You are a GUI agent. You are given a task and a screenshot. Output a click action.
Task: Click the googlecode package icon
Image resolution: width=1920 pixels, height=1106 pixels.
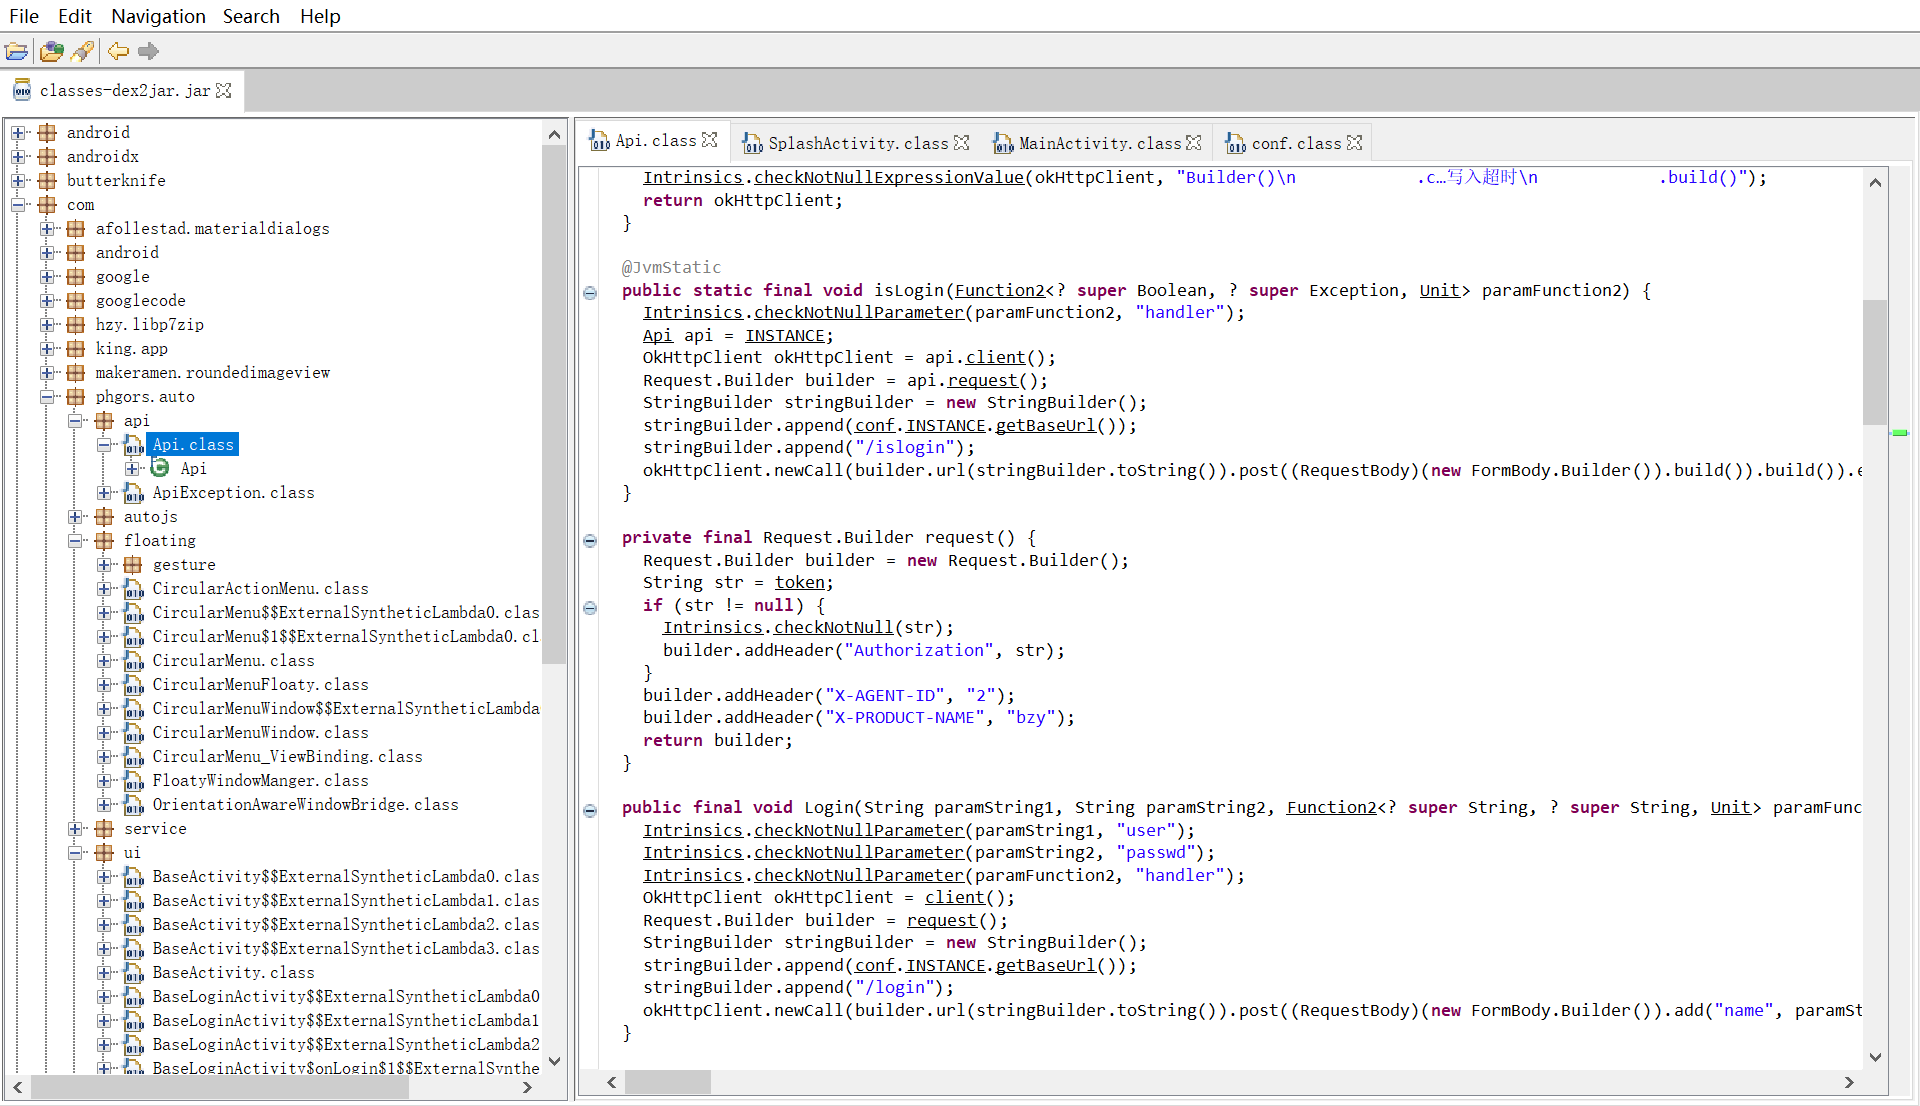coord(75,300)
